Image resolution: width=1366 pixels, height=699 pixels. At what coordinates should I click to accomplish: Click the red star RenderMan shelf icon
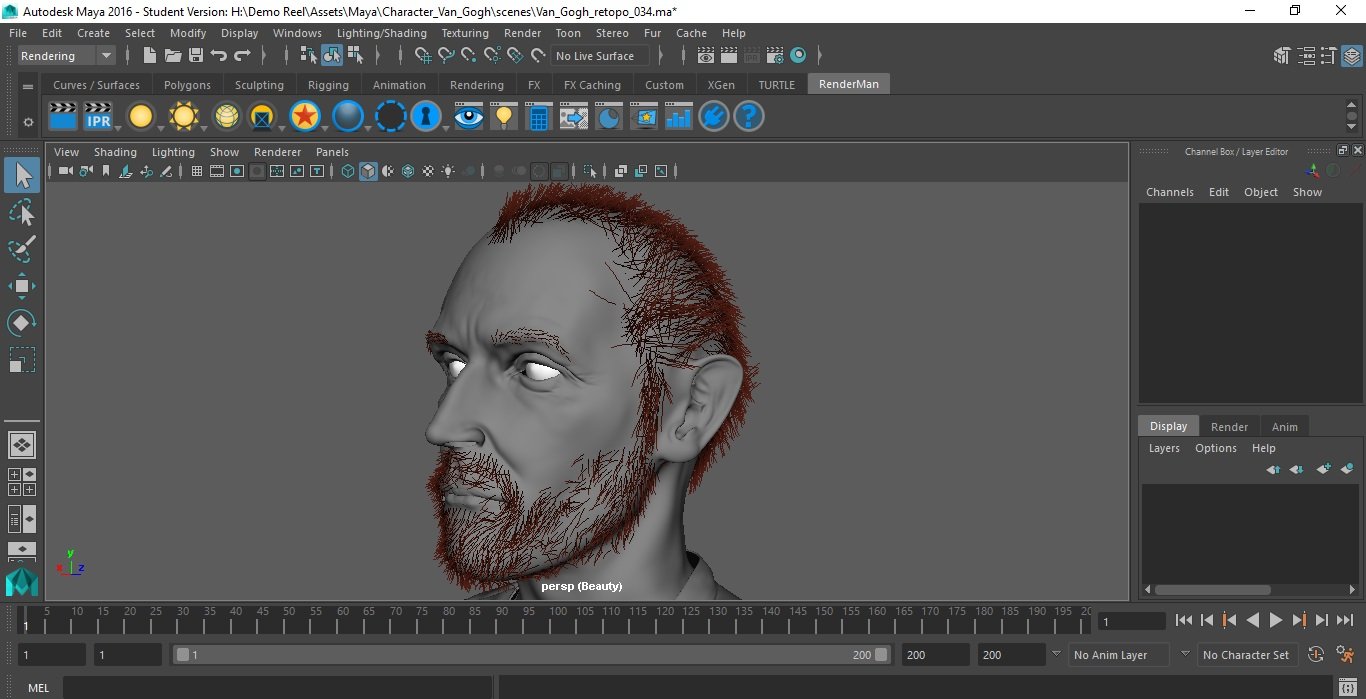305,117
